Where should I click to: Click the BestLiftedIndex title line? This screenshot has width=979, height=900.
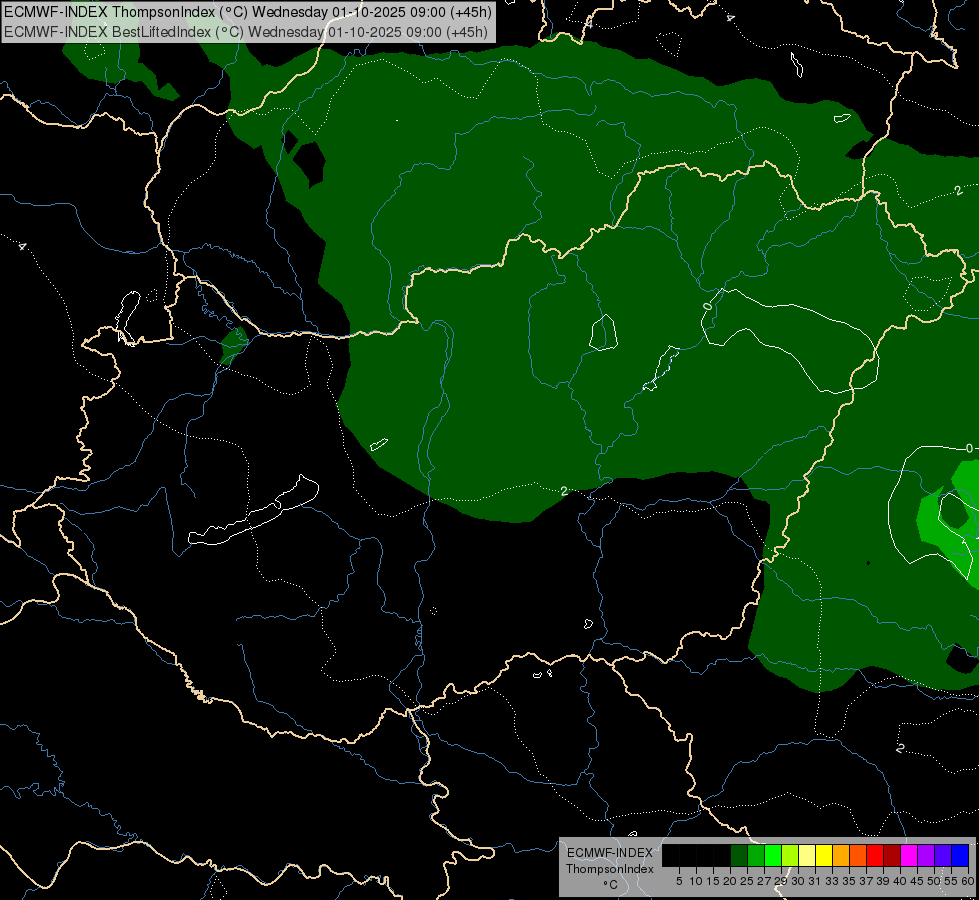coord(246,32)
